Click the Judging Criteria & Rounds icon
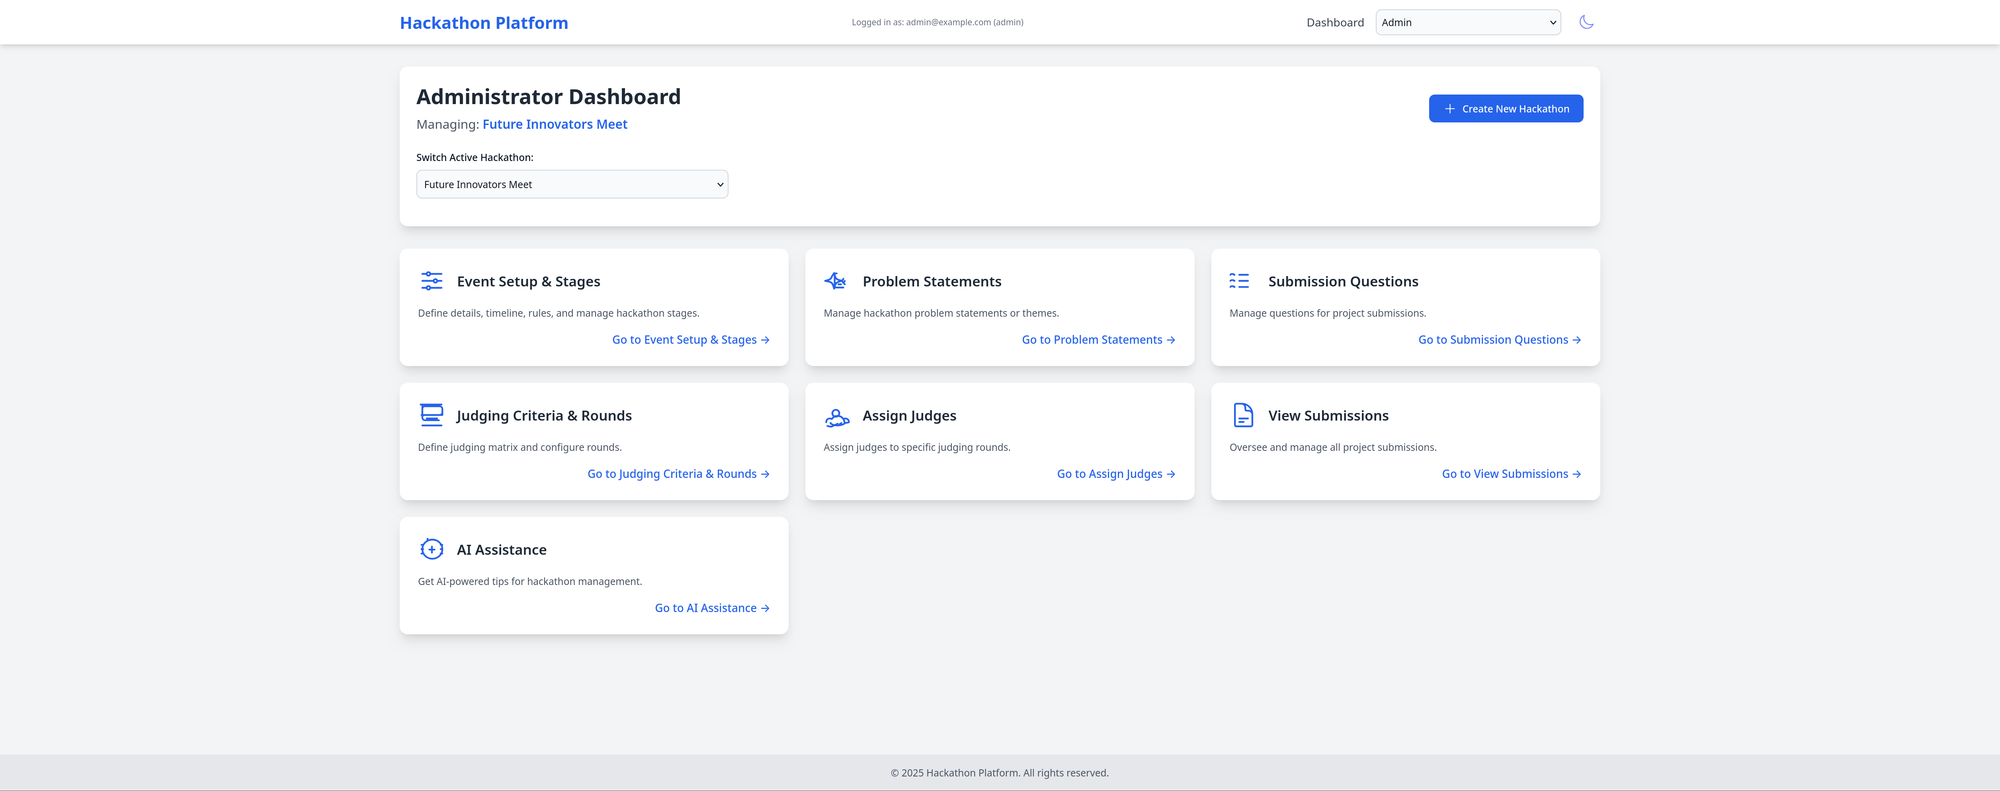The width and height of the screenshot is (2000, 791). [431, 415]
